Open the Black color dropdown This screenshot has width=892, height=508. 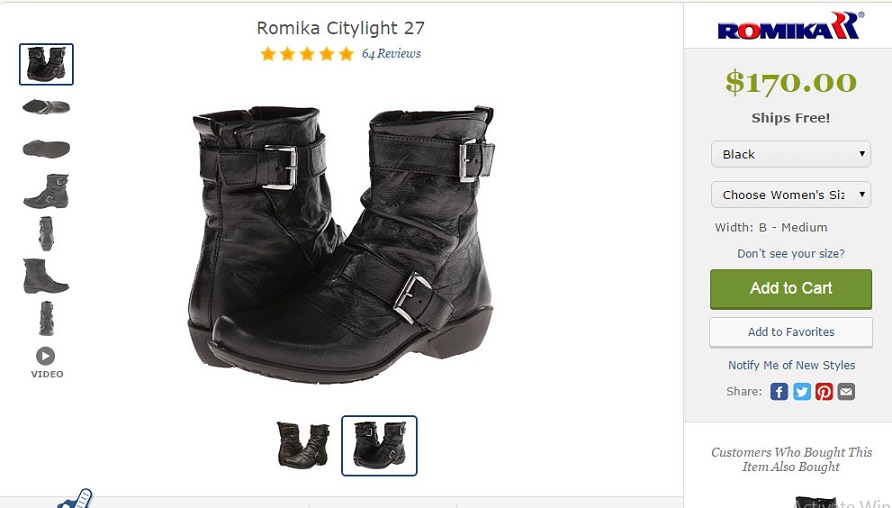790,154
